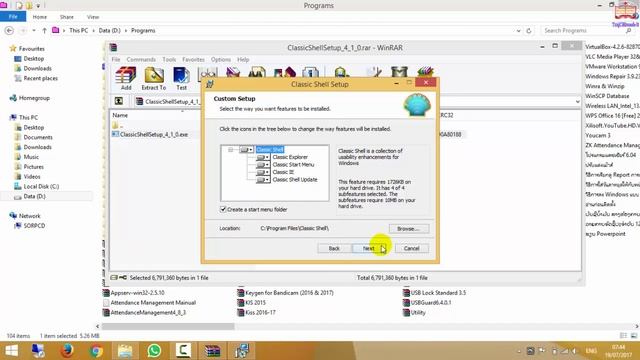Click WinRAR's up one level arrow icon
Screen dimensions: 640x360
(x=118, y=101)
